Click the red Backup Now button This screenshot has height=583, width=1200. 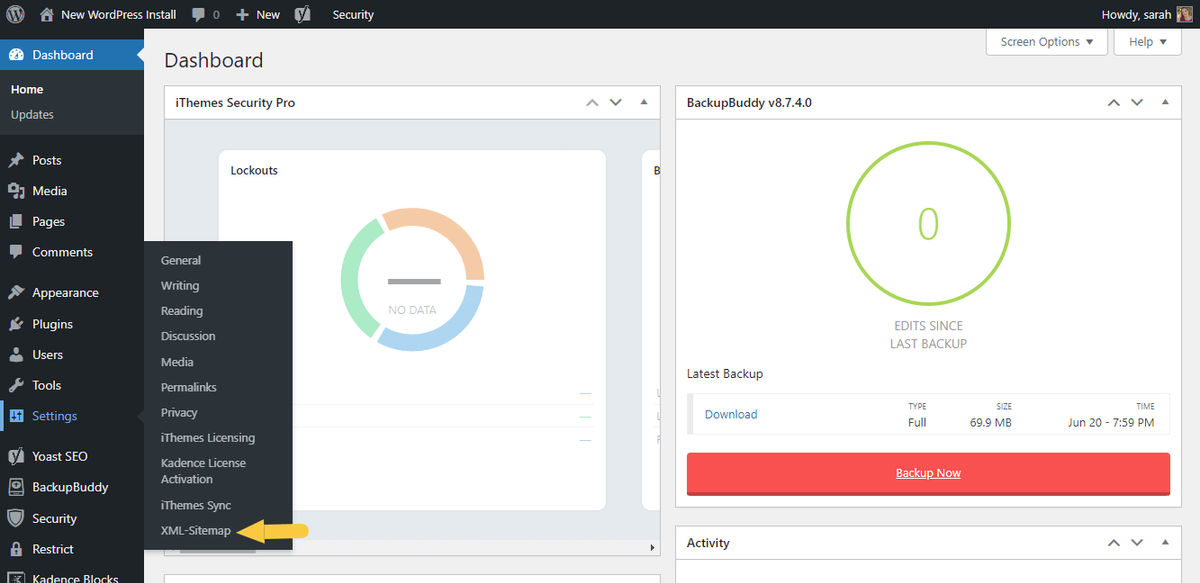[928, 473]
